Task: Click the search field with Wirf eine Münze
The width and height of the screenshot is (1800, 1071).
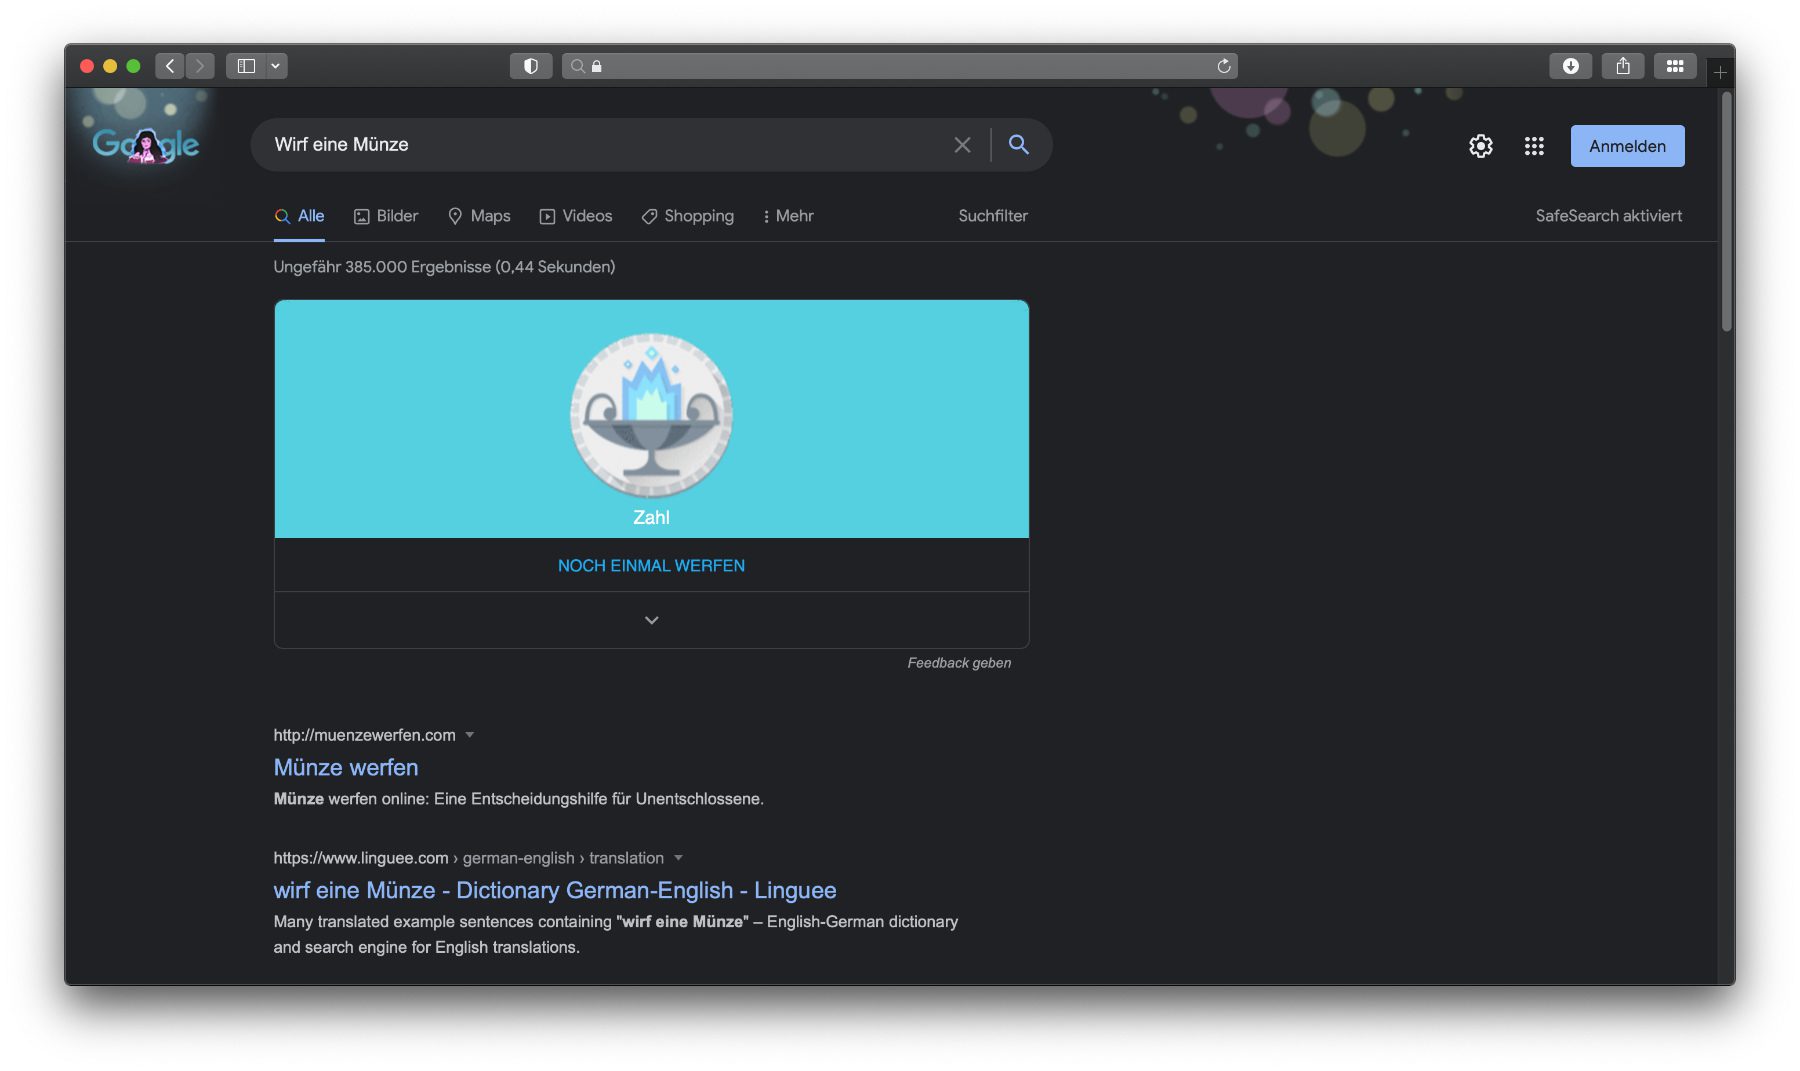Action: click(x=600, y=145)
